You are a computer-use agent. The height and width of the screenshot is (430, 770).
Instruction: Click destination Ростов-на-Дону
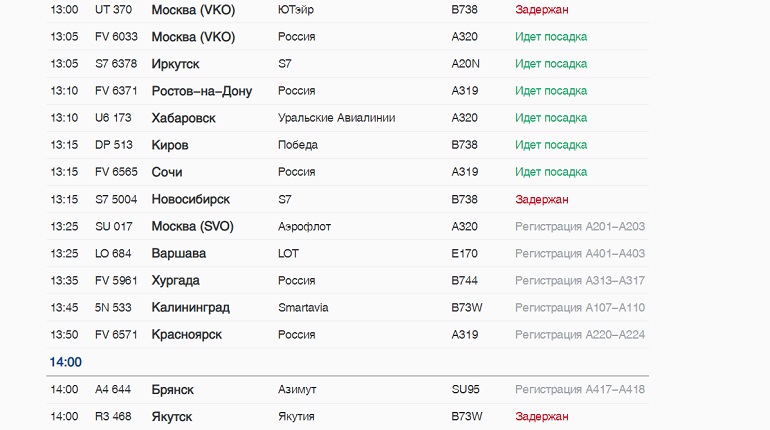pyautogui.click(x=202, y=91)
